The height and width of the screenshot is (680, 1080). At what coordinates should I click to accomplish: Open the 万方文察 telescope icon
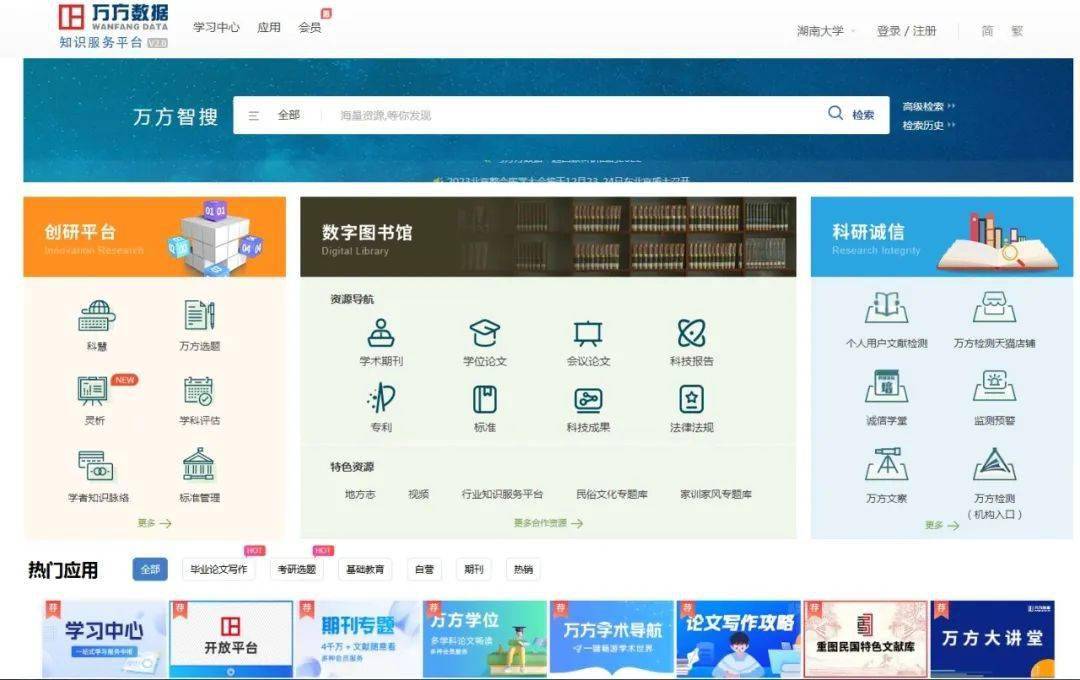[x=886, y=464]
